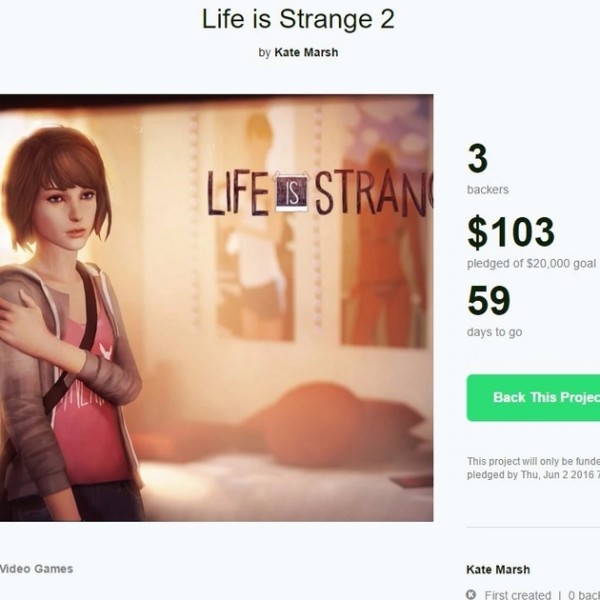Click the $103 pledged amount
Viewport: 600px width, 600px height.
510,232
